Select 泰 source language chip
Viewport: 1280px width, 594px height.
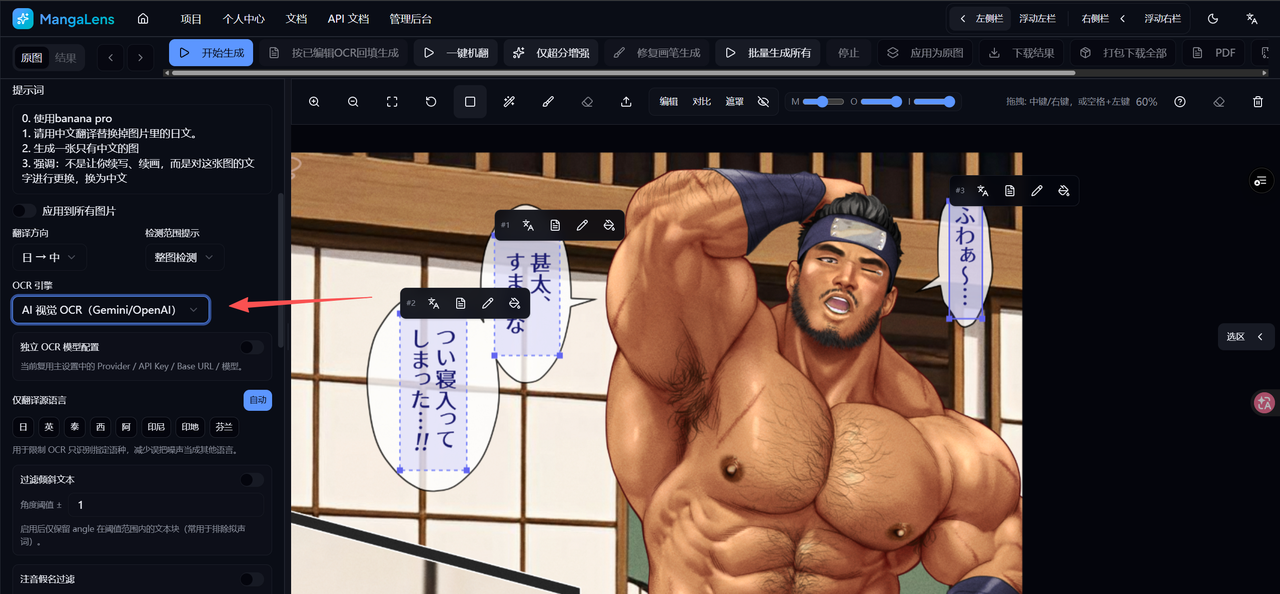(74, 426)
